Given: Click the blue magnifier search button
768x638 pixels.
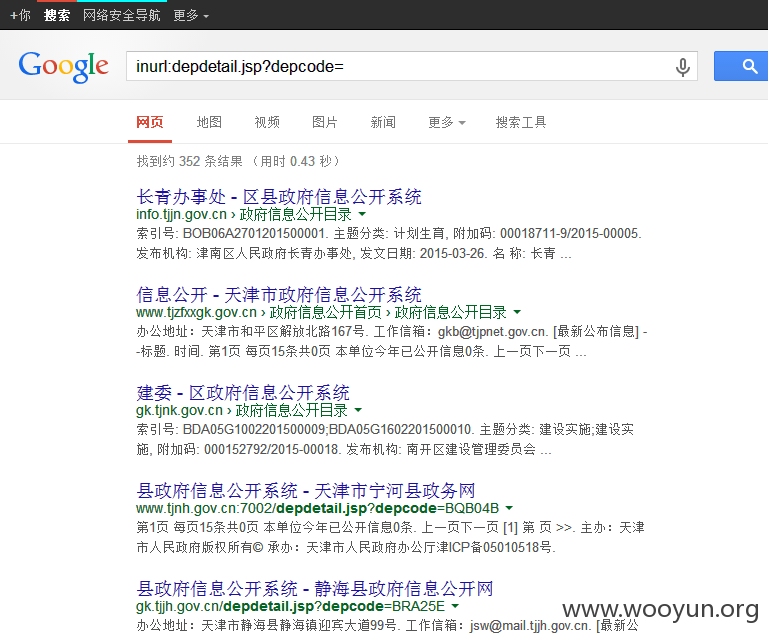Looking at the screenshot, I should (742, 66).
